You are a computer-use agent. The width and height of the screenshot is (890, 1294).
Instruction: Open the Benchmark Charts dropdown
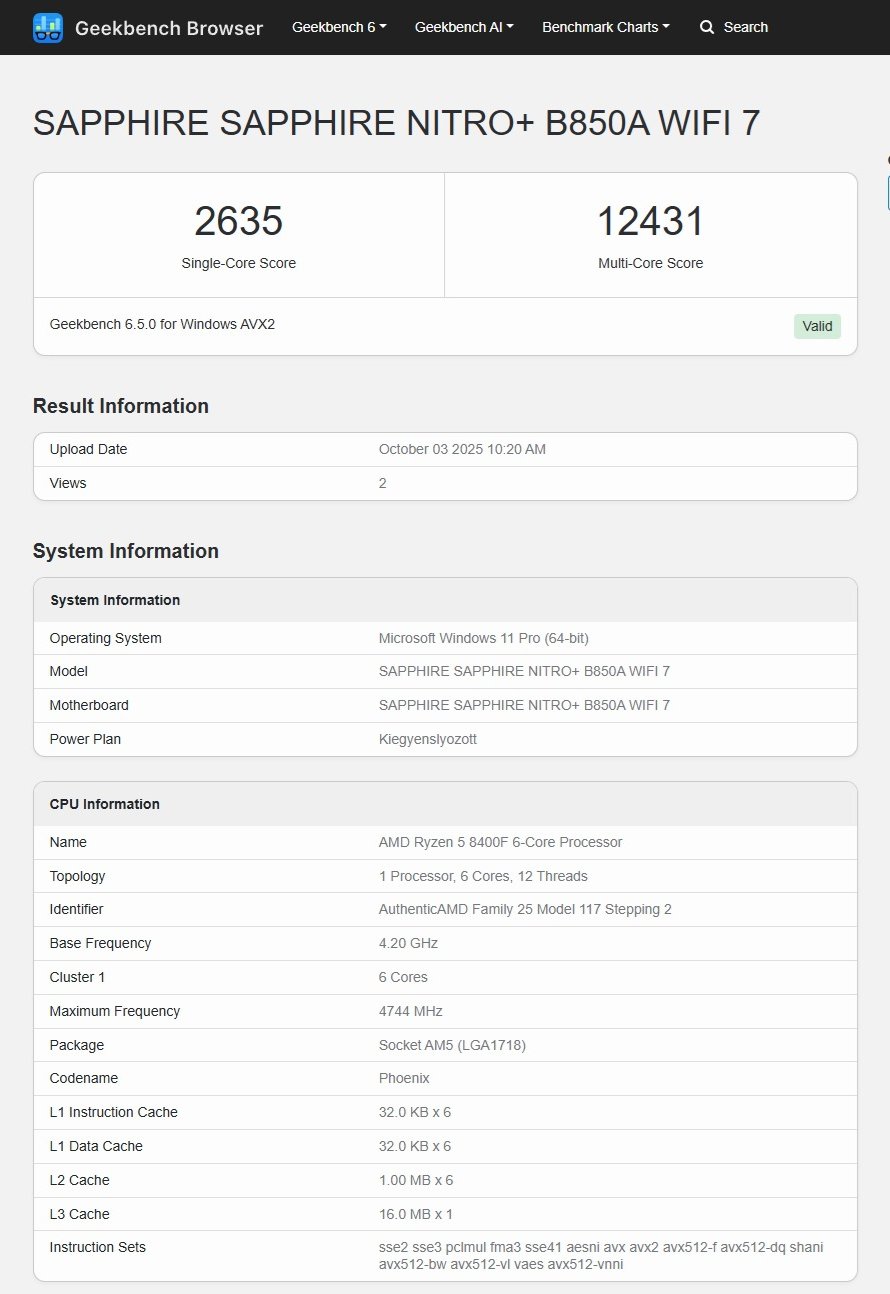pyautogui.click(x=606, y=27)
